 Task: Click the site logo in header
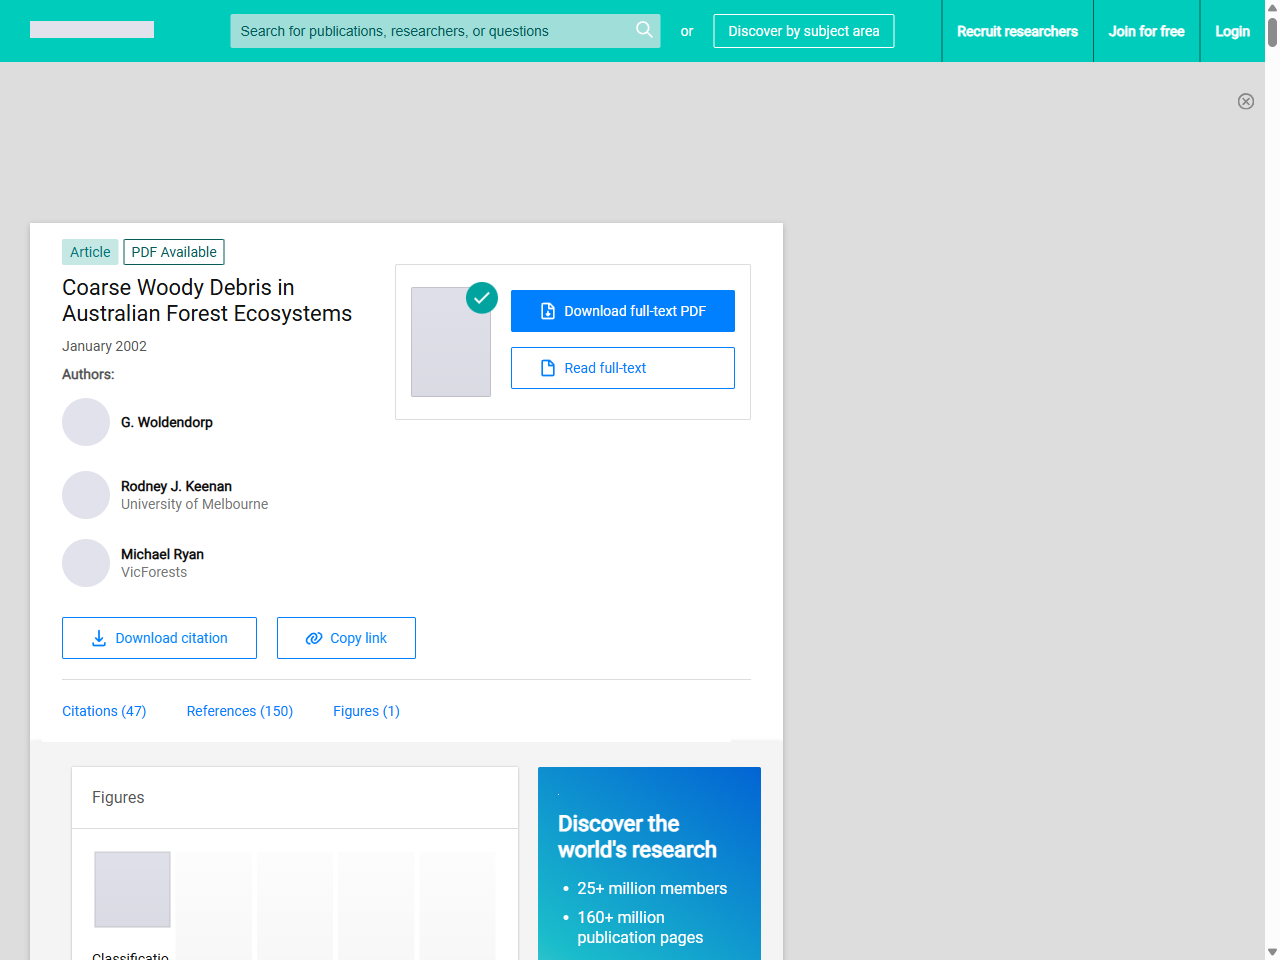pyautogui.click(x=92, y=30)
